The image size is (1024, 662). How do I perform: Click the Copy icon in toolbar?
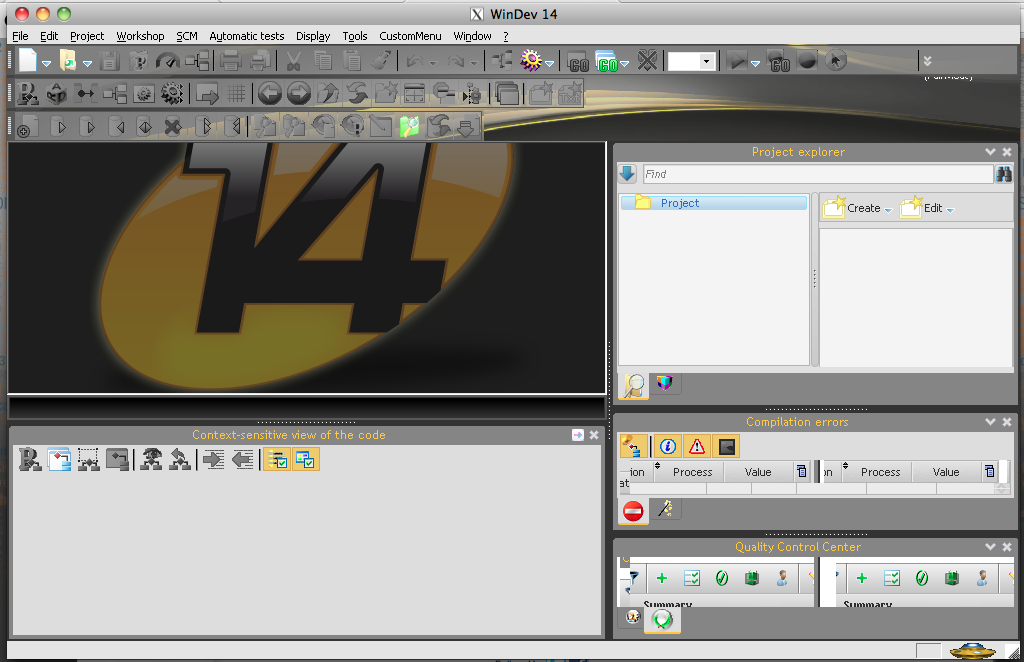pos(323,61)
